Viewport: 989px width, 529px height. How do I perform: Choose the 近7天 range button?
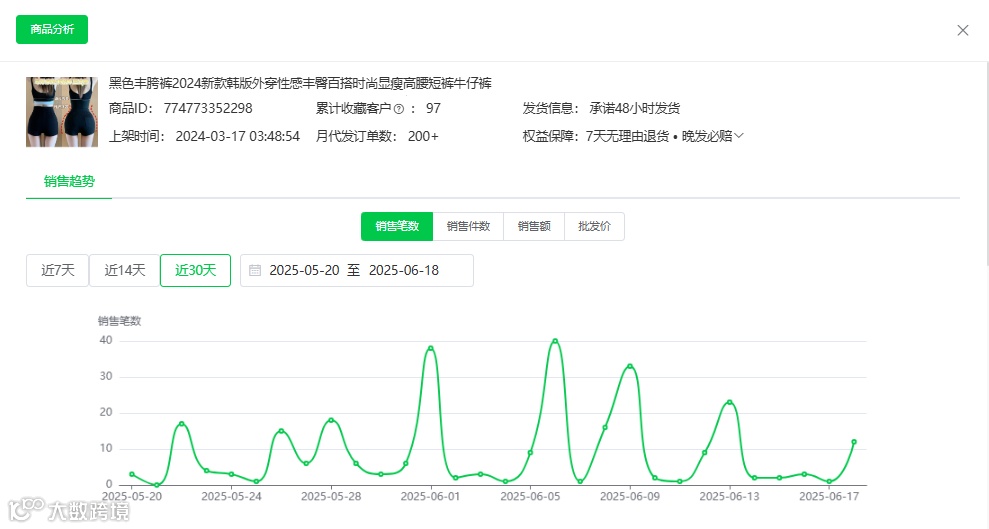(57, 270)
